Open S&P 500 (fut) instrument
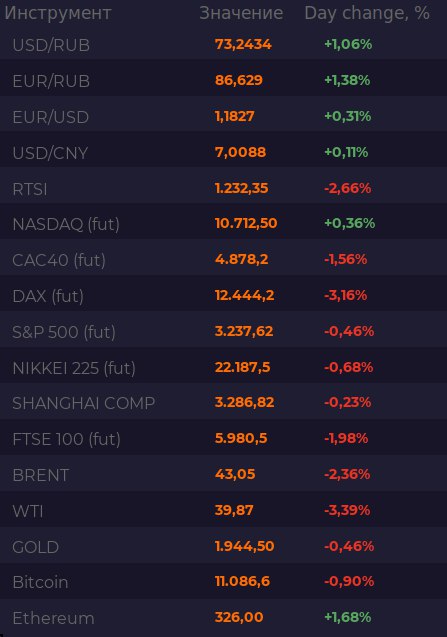Image resolution: width=447 pixels, height=637 pixels. pos(224,332)
